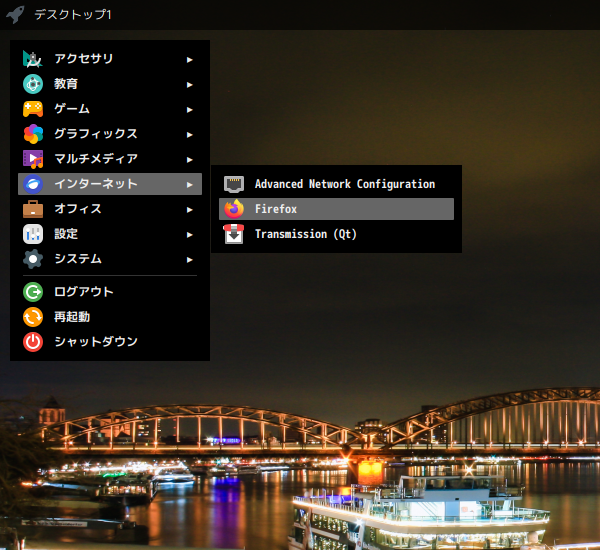This screenshot has width=600, height=550.
Task: Expand システム submenu arrow
Action: click(189, 260)
